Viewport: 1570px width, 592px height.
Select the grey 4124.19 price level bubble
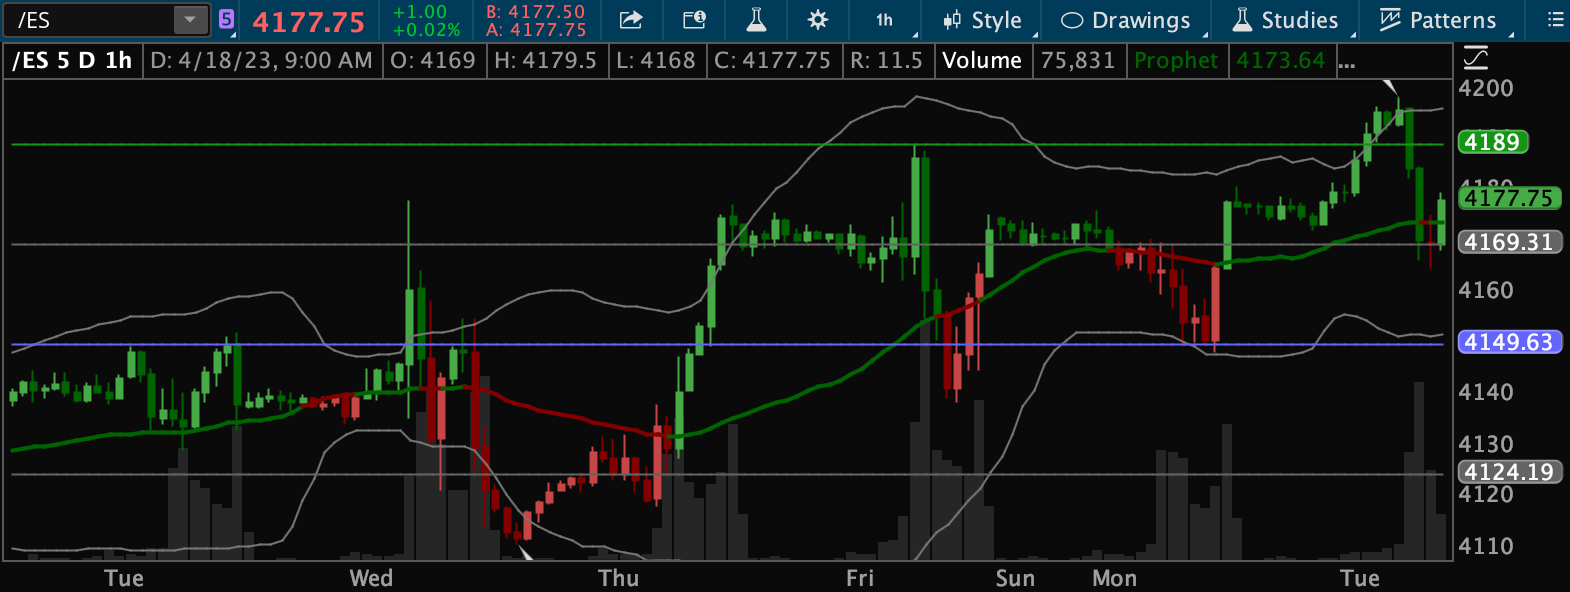[x=1510, y=472]
